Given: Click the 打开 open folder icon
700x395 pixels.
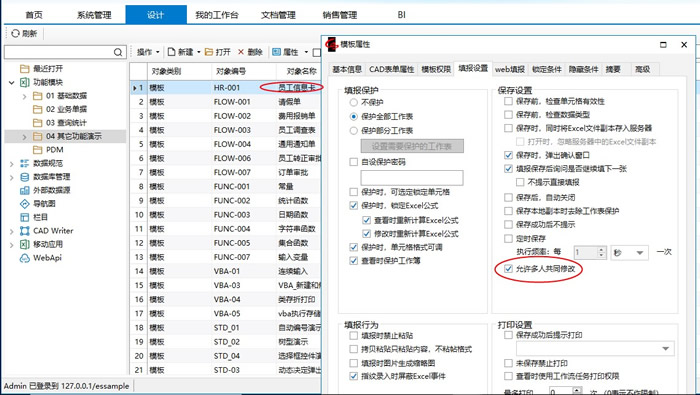Looking at the screenshot, I should [208, 52].
